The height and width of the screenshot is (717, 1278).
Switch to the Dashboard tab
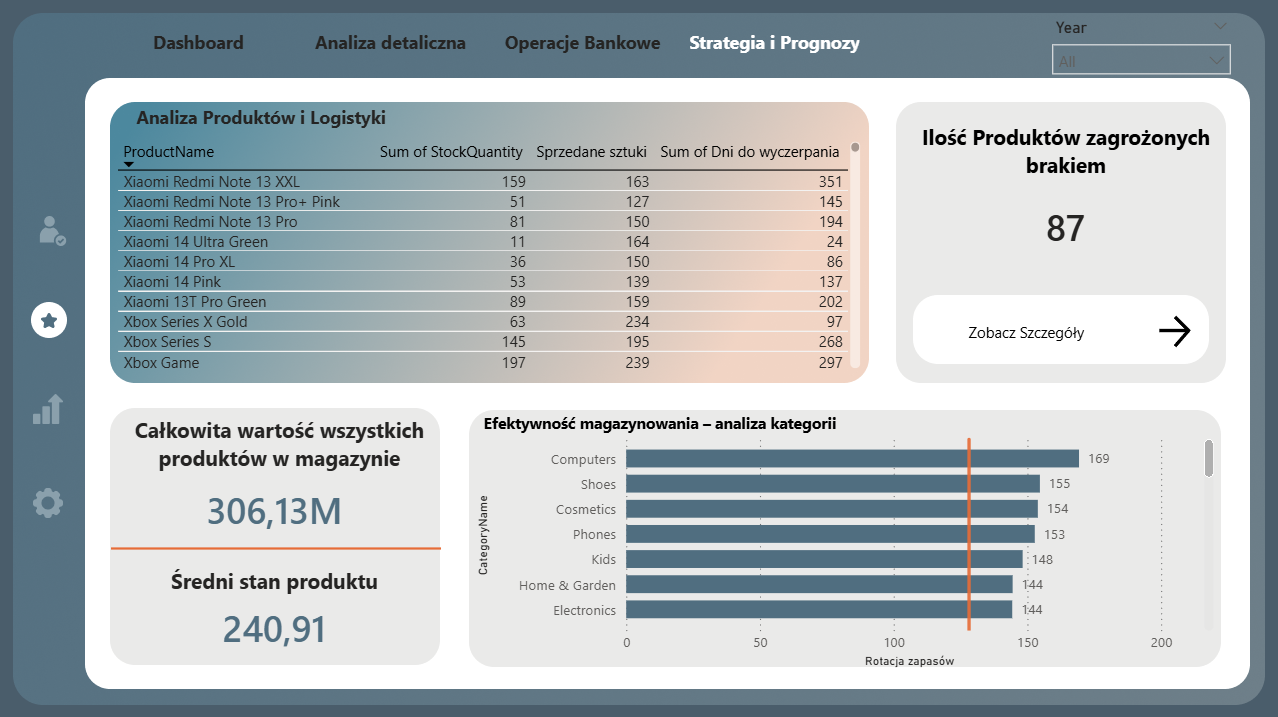(x=198, y=43)
